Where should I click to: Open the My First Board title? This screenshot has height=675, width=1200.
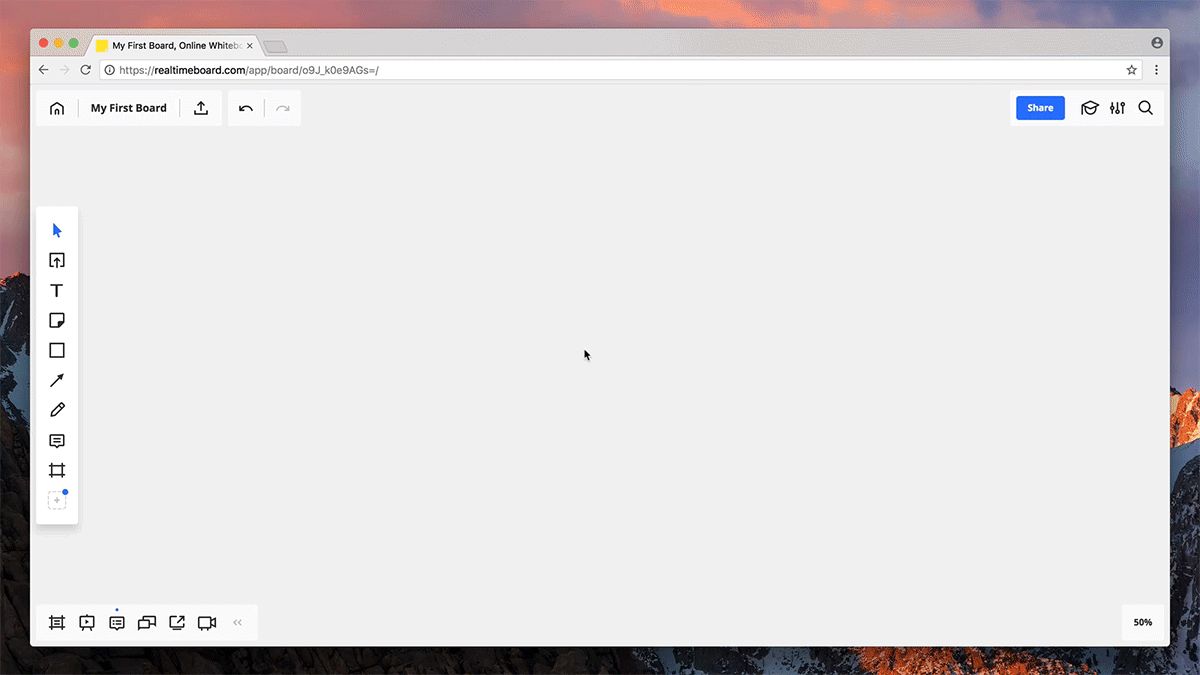click(x=129, y=108)
